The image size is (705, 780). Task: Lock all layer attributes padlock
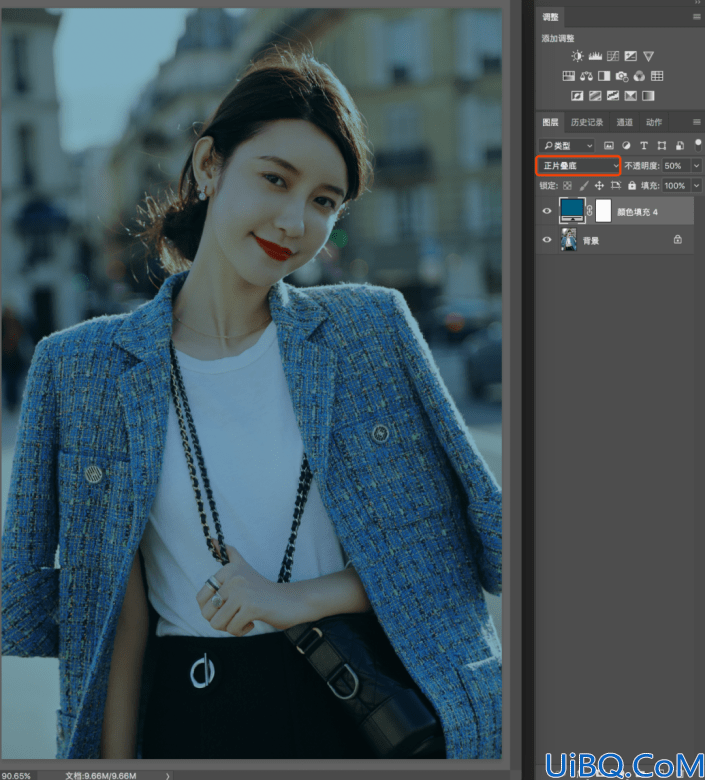632,186
